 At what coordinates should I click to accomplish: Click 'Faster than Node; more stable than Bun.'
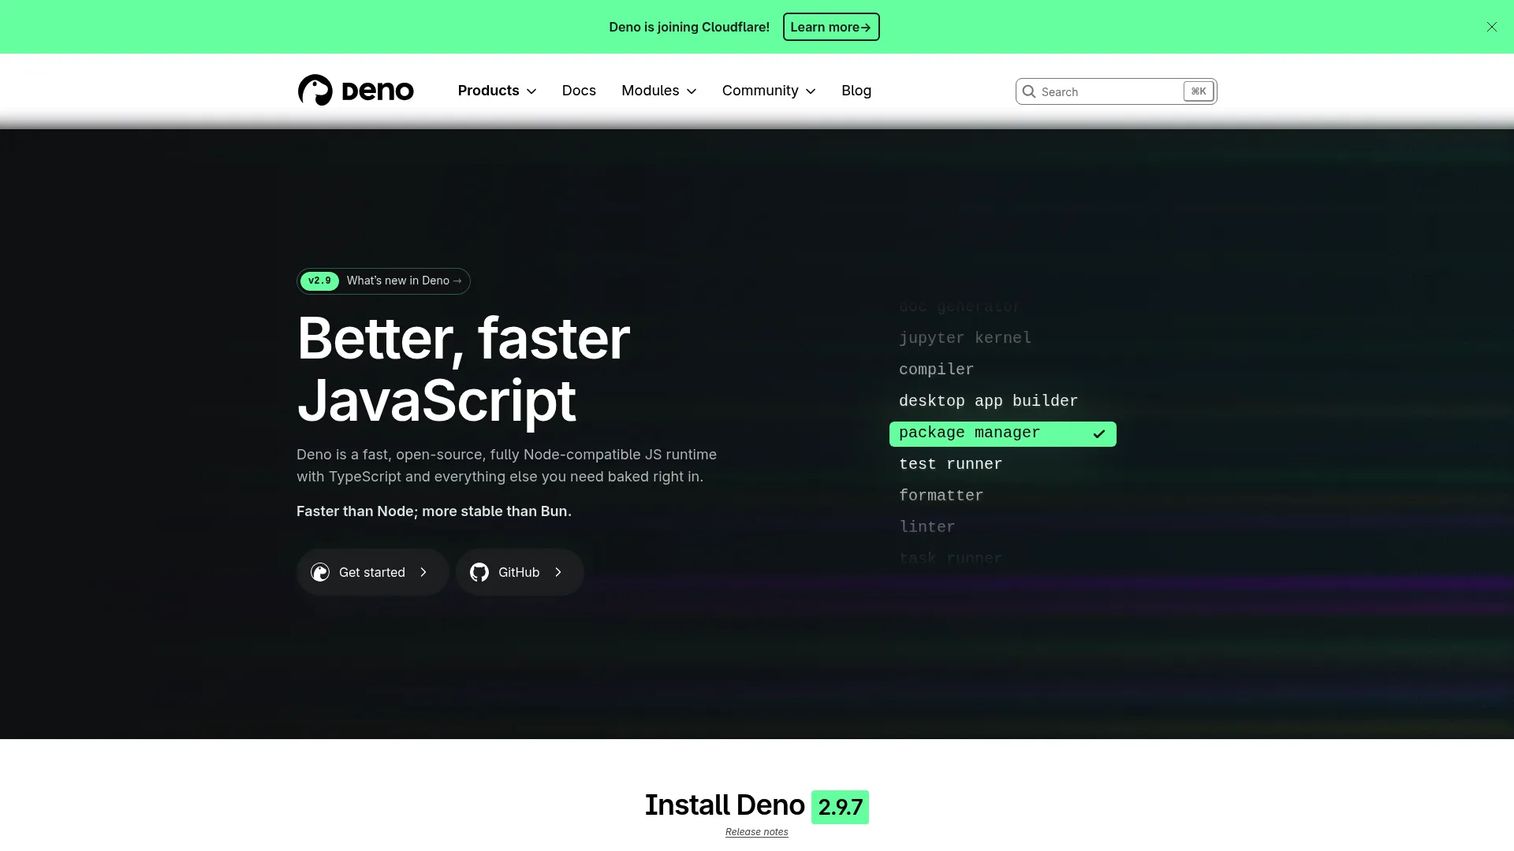point(434,511)
